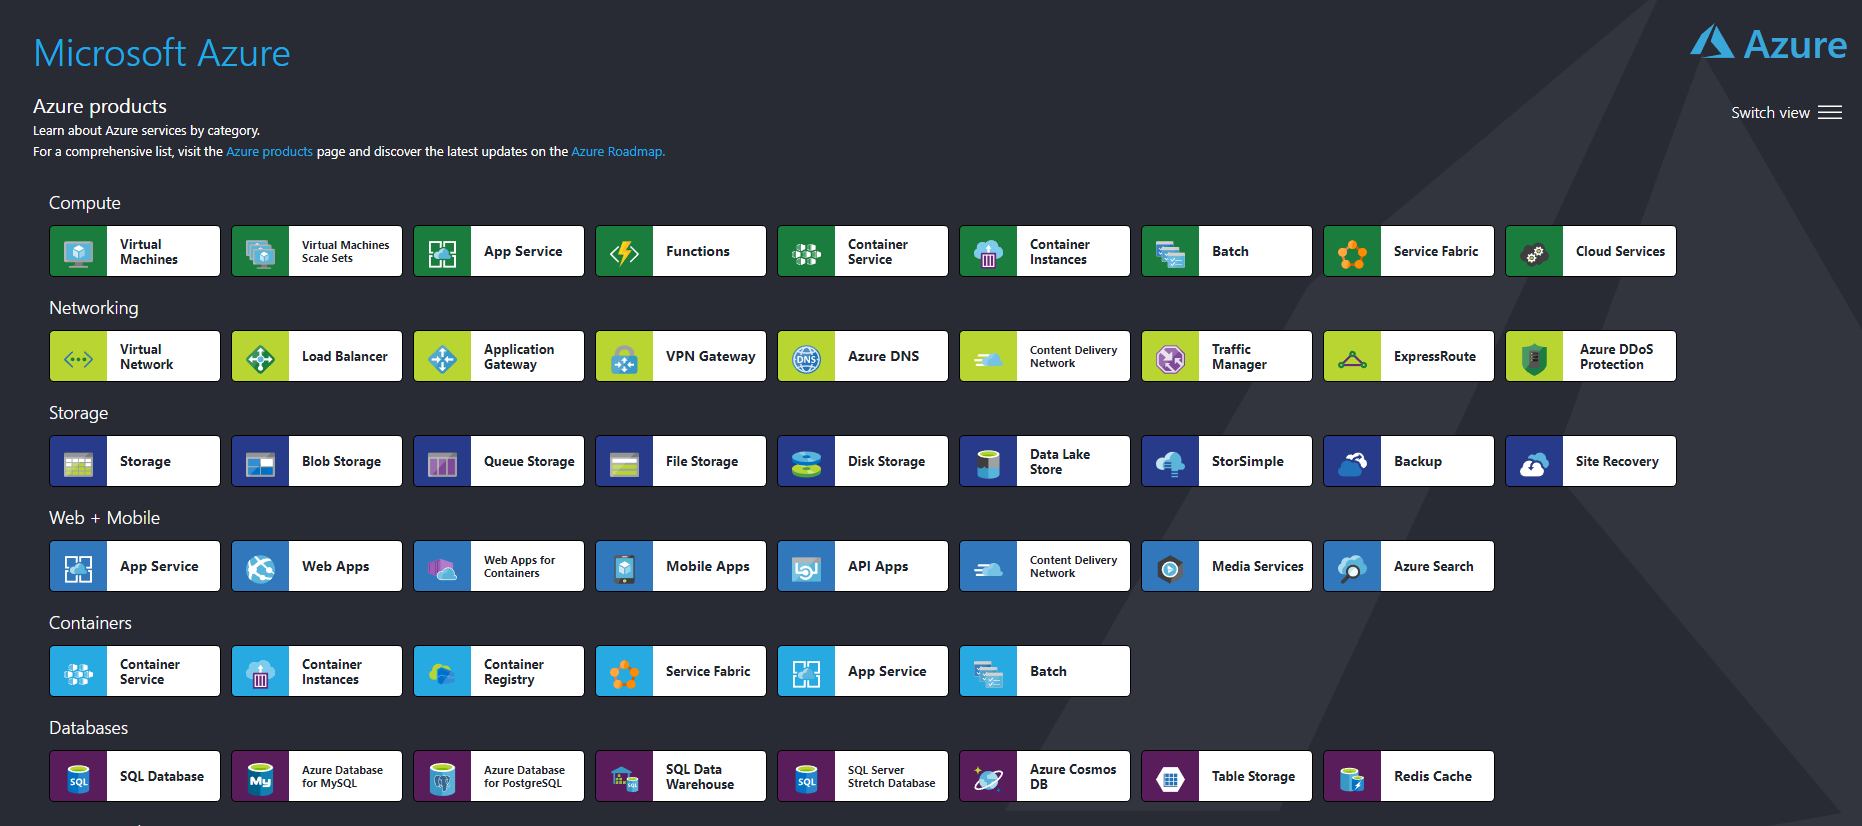Click the Microsoft Azure page title
1862x826 pixels.
click(162, 53)
